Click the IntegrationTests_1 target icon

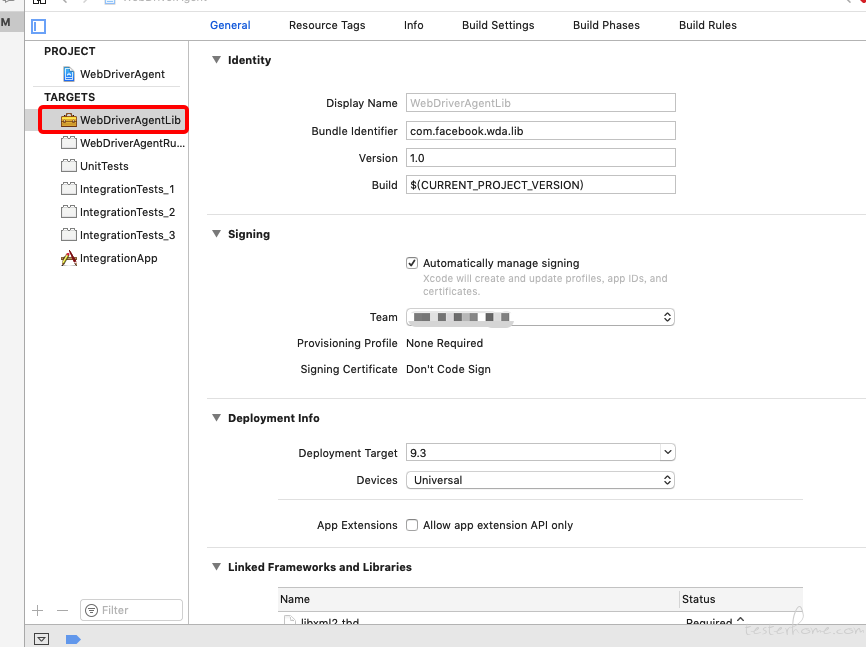point(69,189)
